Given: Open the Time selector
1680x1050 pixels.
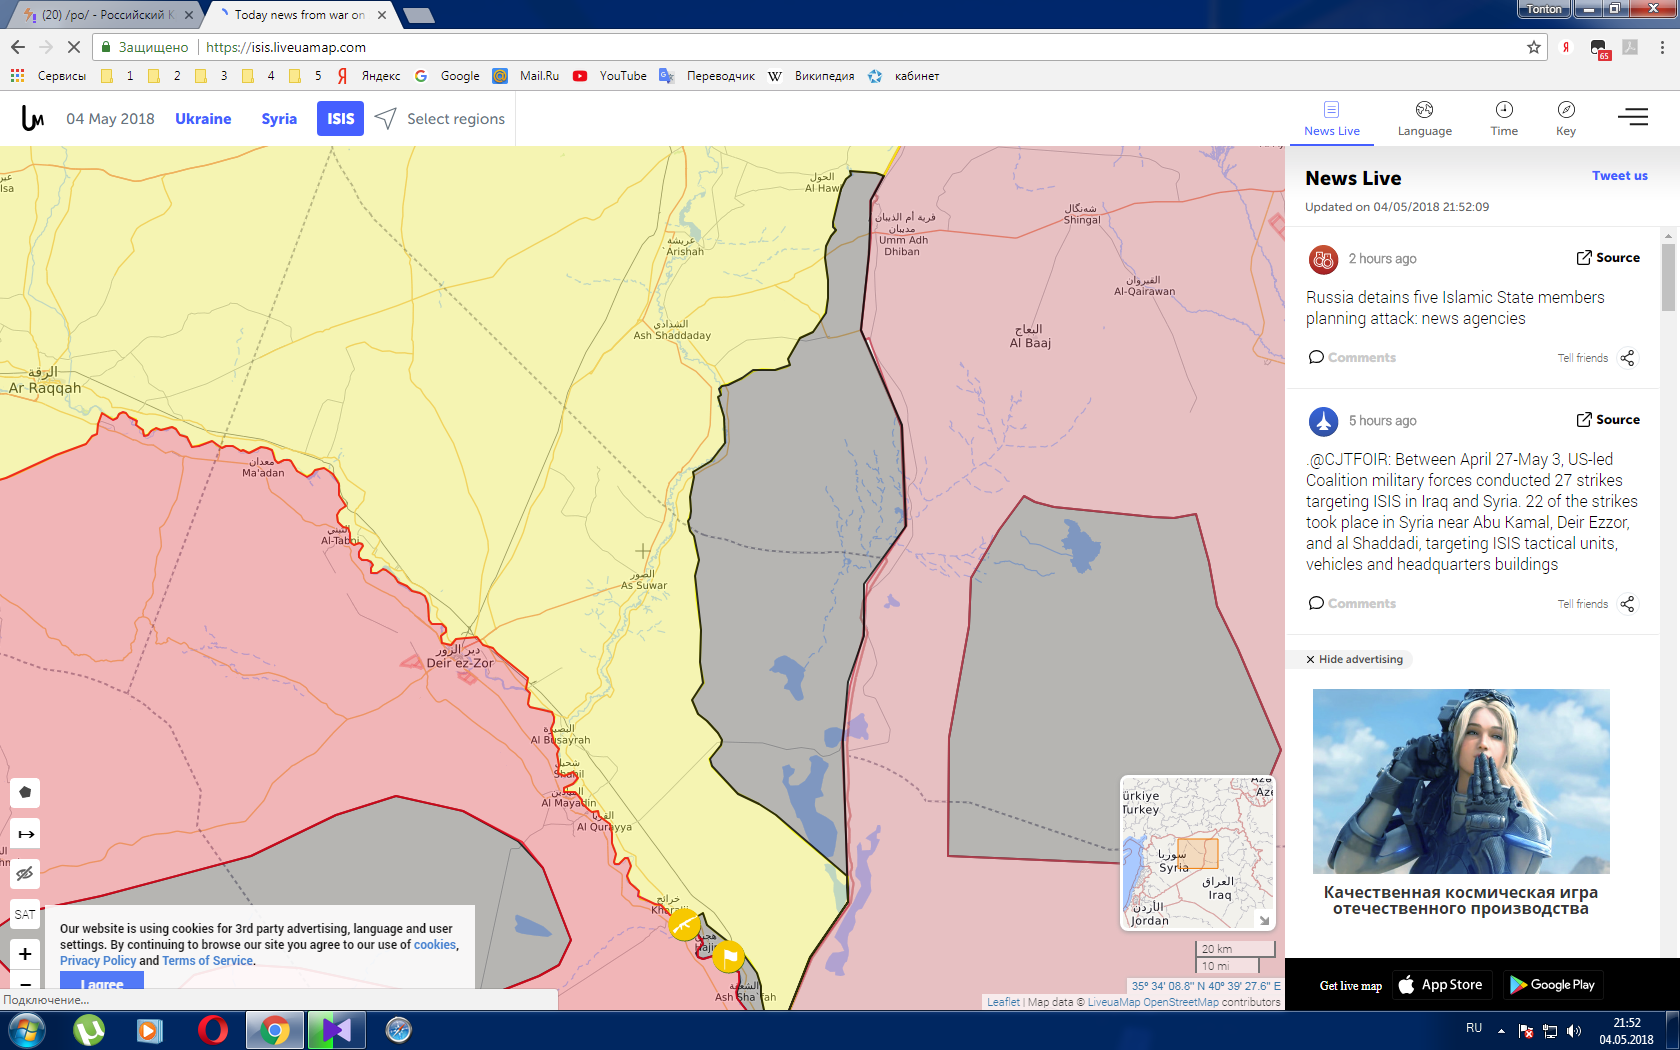Looking at the screenshot, I should point(1503,118).
